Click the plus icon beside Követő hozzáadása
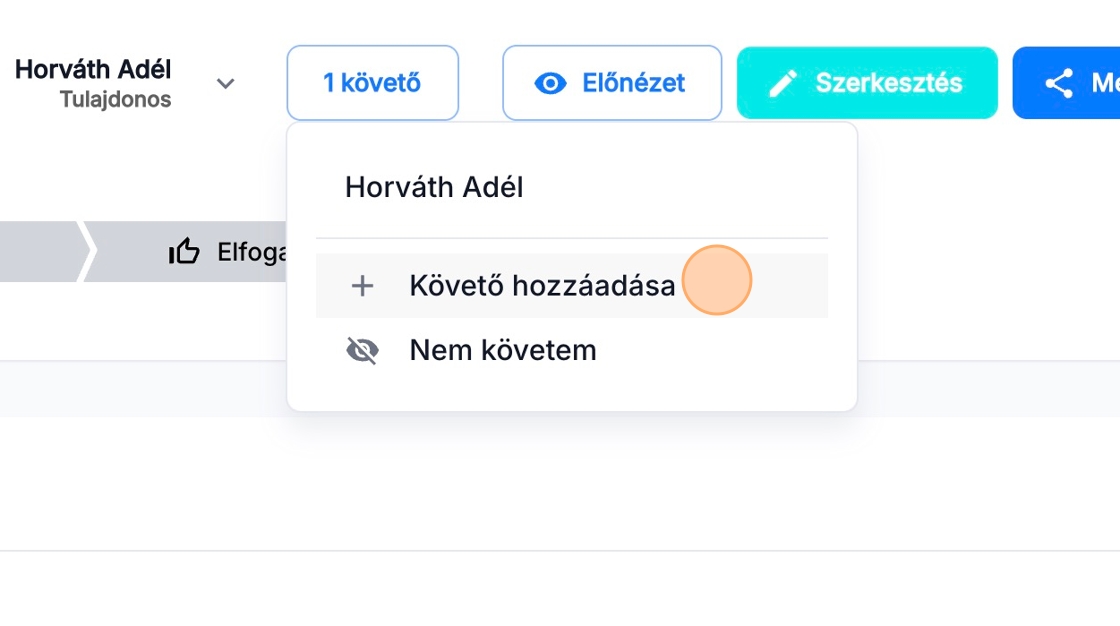 (x=362, y=287)
